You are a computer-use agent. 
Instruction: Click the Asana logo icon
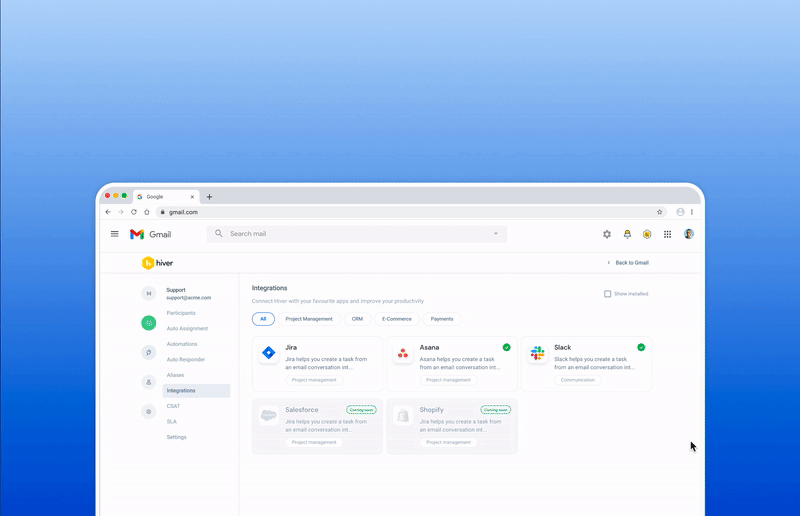(403, 353)
